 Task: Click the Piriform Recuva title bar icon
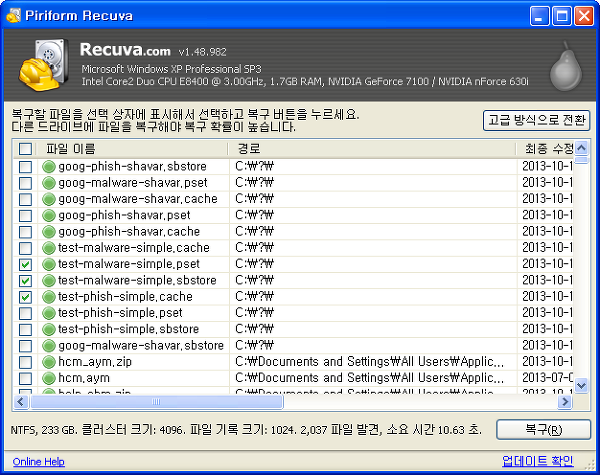tap(14, 15)
